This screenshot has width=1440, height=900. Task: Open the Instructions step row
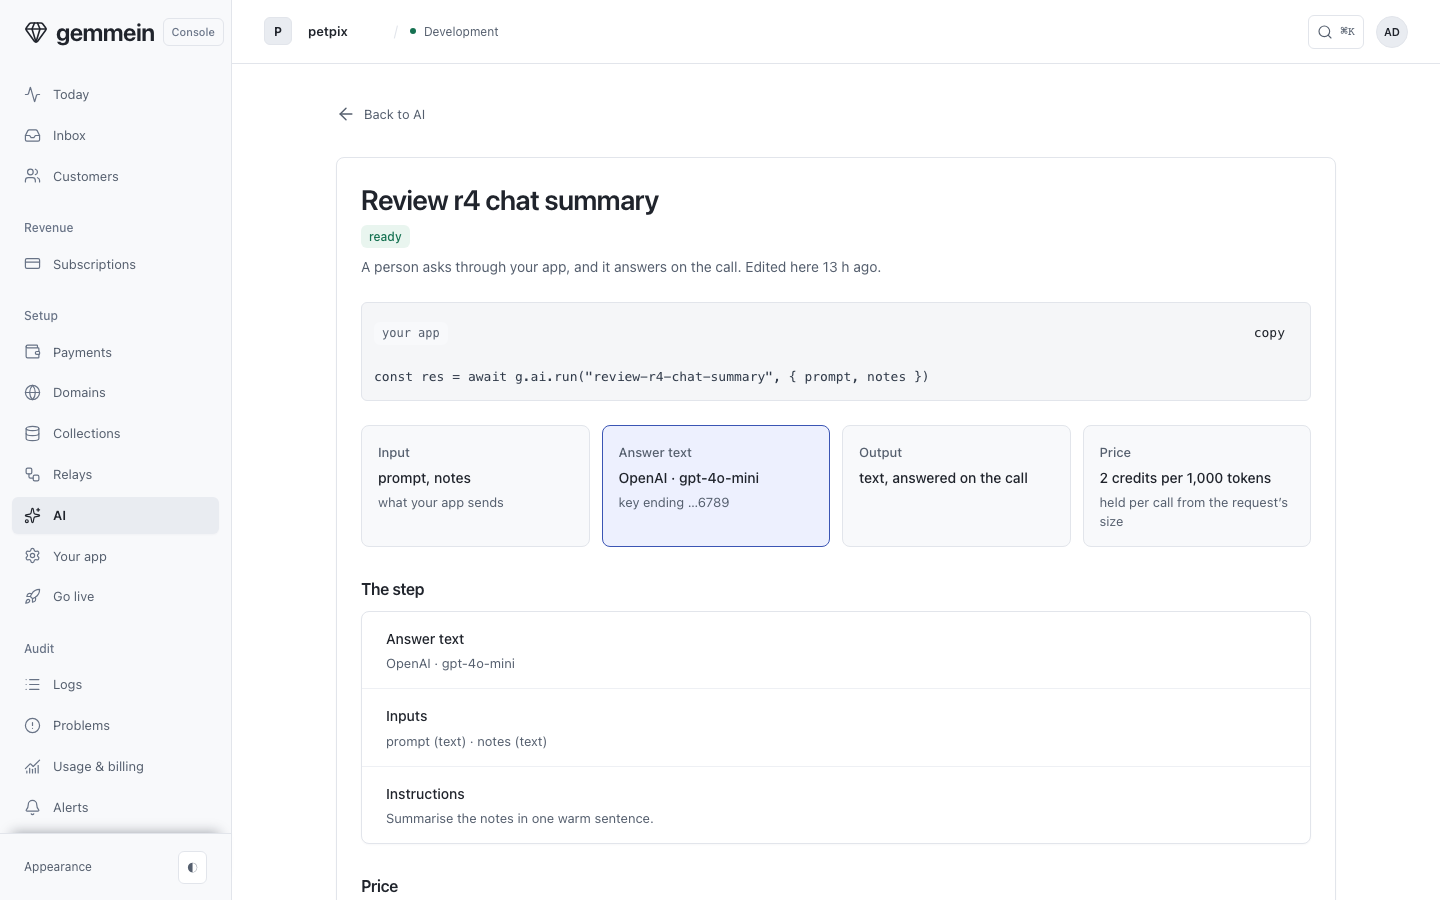click(836, 805)
